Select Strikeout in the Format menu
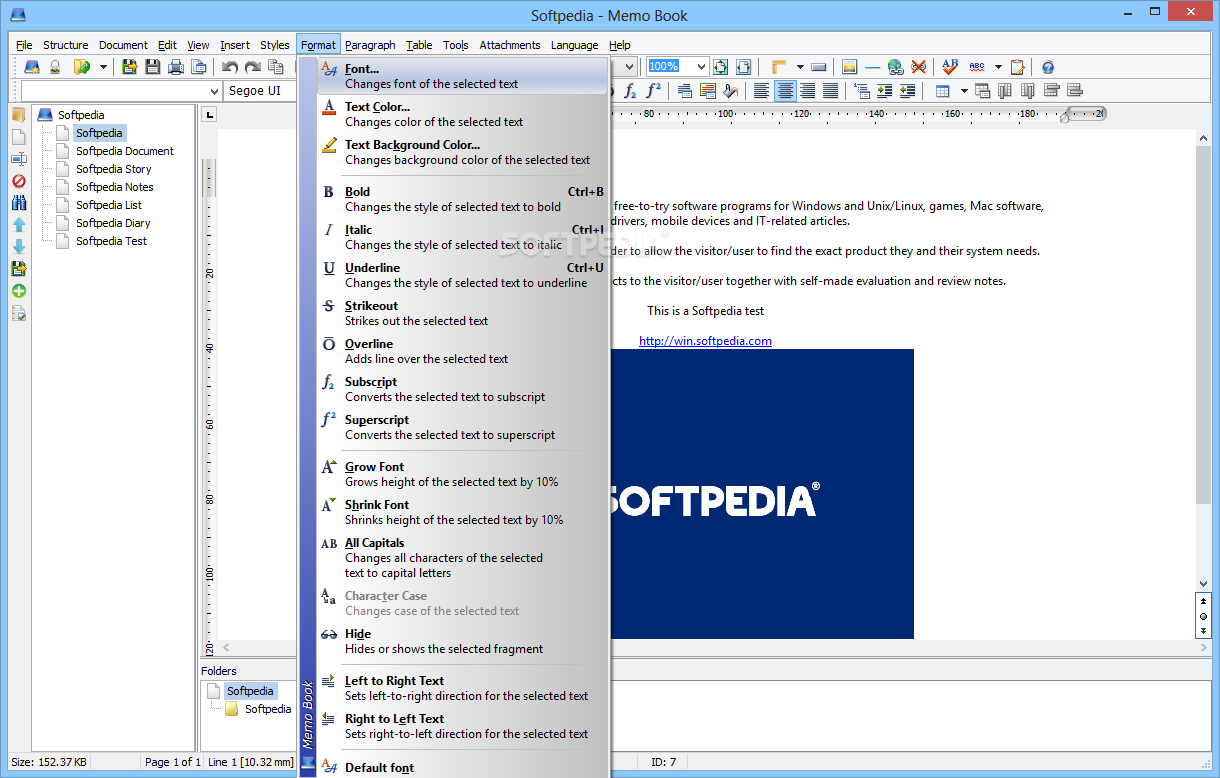 pyautogui.click(x=463, y=313)
